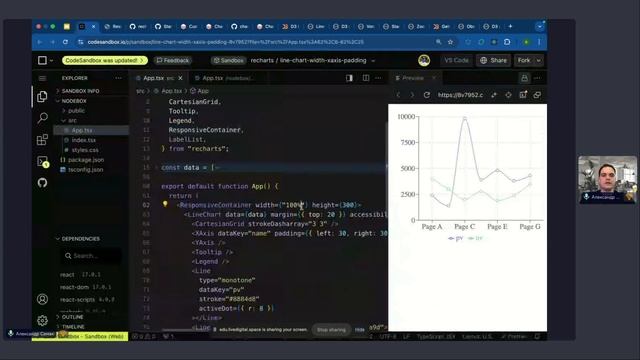This screenshot has height=360, width=640.
Task: Click the CodeSandbox was updated banner
Action: click(x=104, y=60)
